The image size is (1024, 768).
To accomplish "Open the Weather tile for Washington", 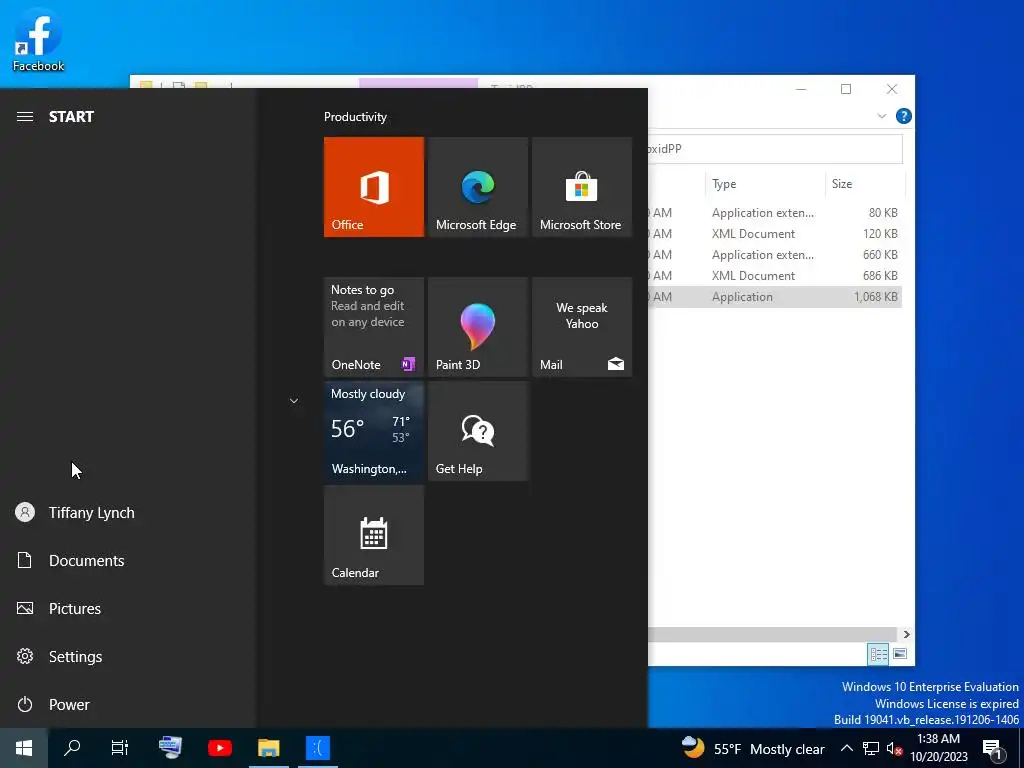I will point(374,431).
